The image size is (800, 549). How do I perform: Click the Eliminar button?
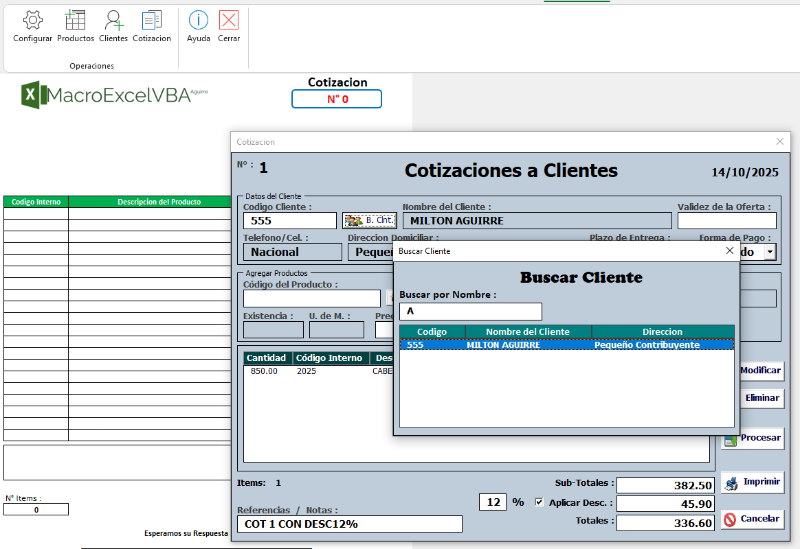(x=761, y=398)
